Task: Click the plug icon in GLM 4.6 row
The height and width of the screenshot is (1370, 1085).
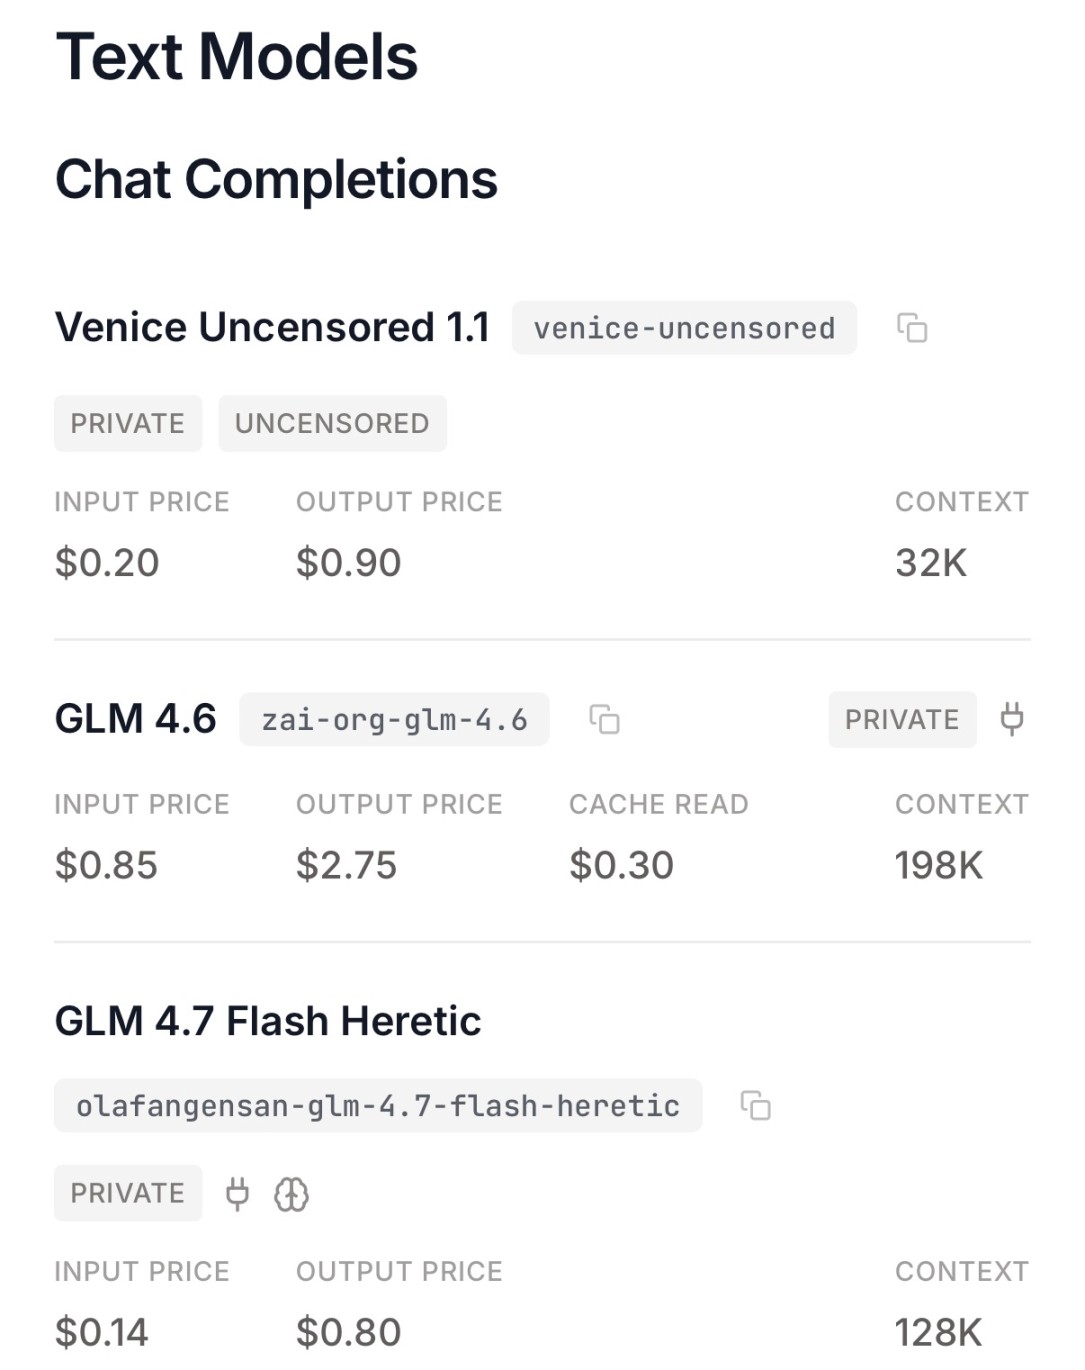Action: pos(1012,719)
